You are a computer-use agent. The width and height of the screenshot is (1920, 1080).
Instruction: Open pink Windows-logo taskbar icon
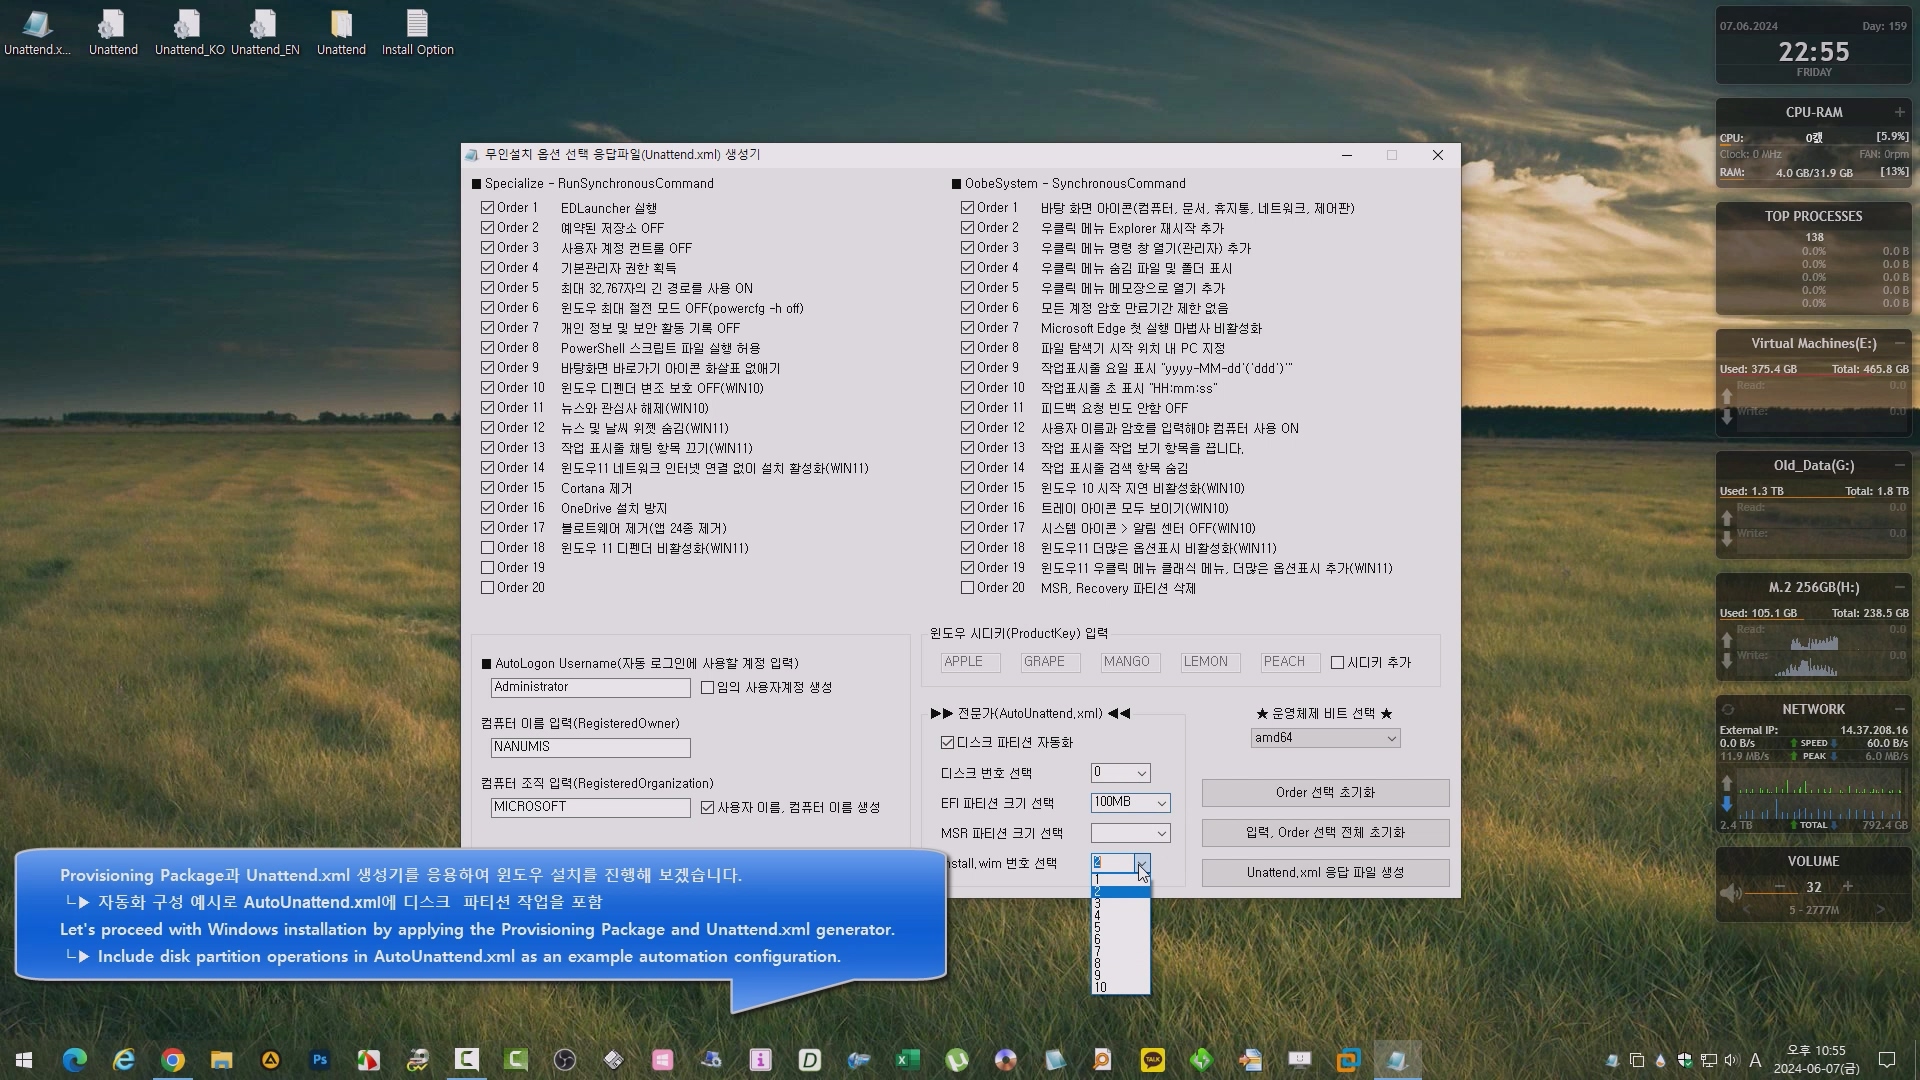(x=663, y=1060)
